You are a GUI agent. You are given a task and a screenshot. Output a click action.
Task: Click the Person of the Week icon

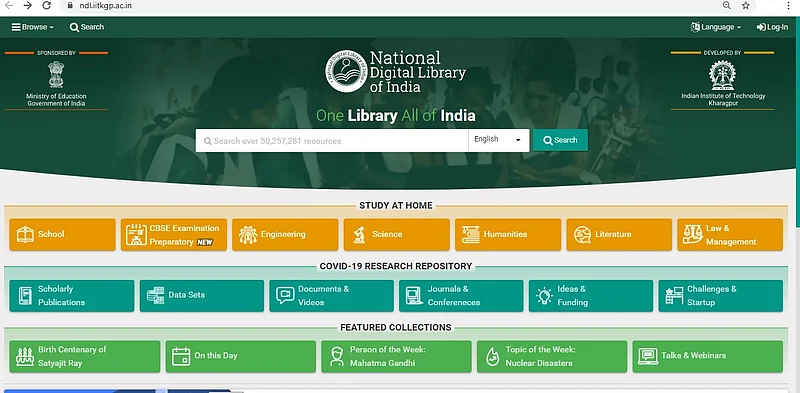pyautogui.click(x=337, y=356)
